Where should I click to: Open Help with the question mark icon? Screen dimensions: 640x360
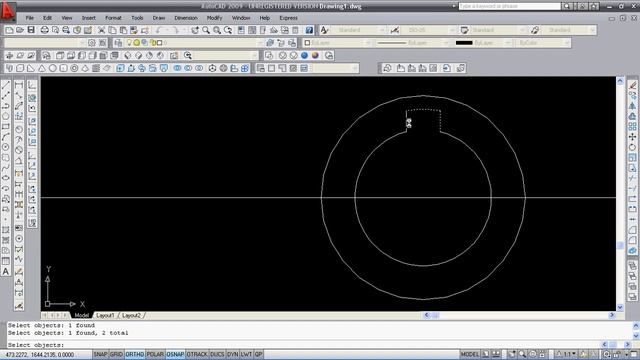point(309,30)
